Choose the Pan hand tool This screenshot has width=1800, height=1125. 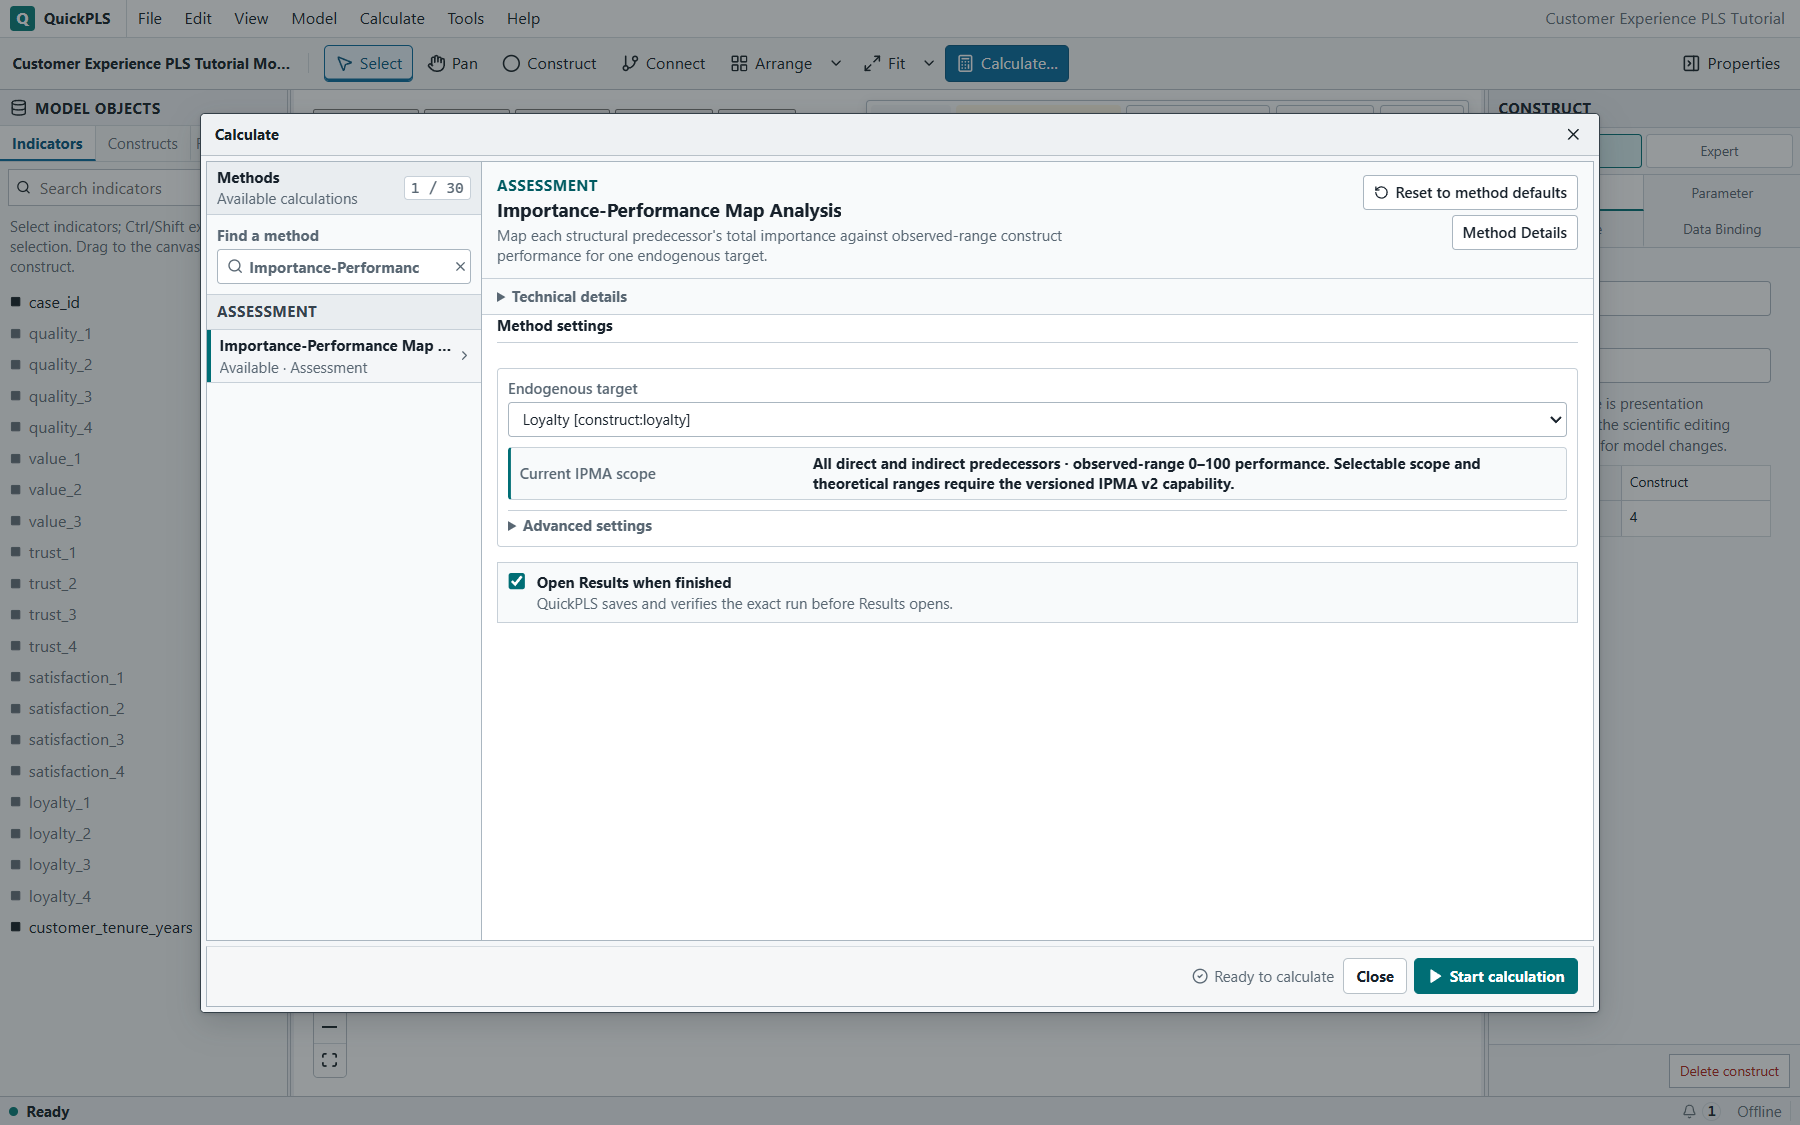[x=453, y=63]
